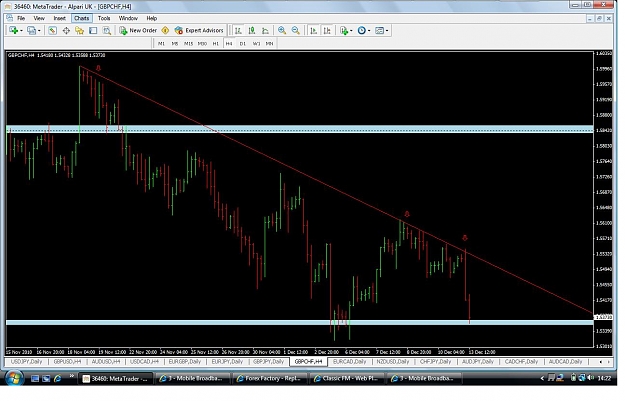Expand the Indicators list dropdown
Screen dimensions: 625x401
(346, 31)
